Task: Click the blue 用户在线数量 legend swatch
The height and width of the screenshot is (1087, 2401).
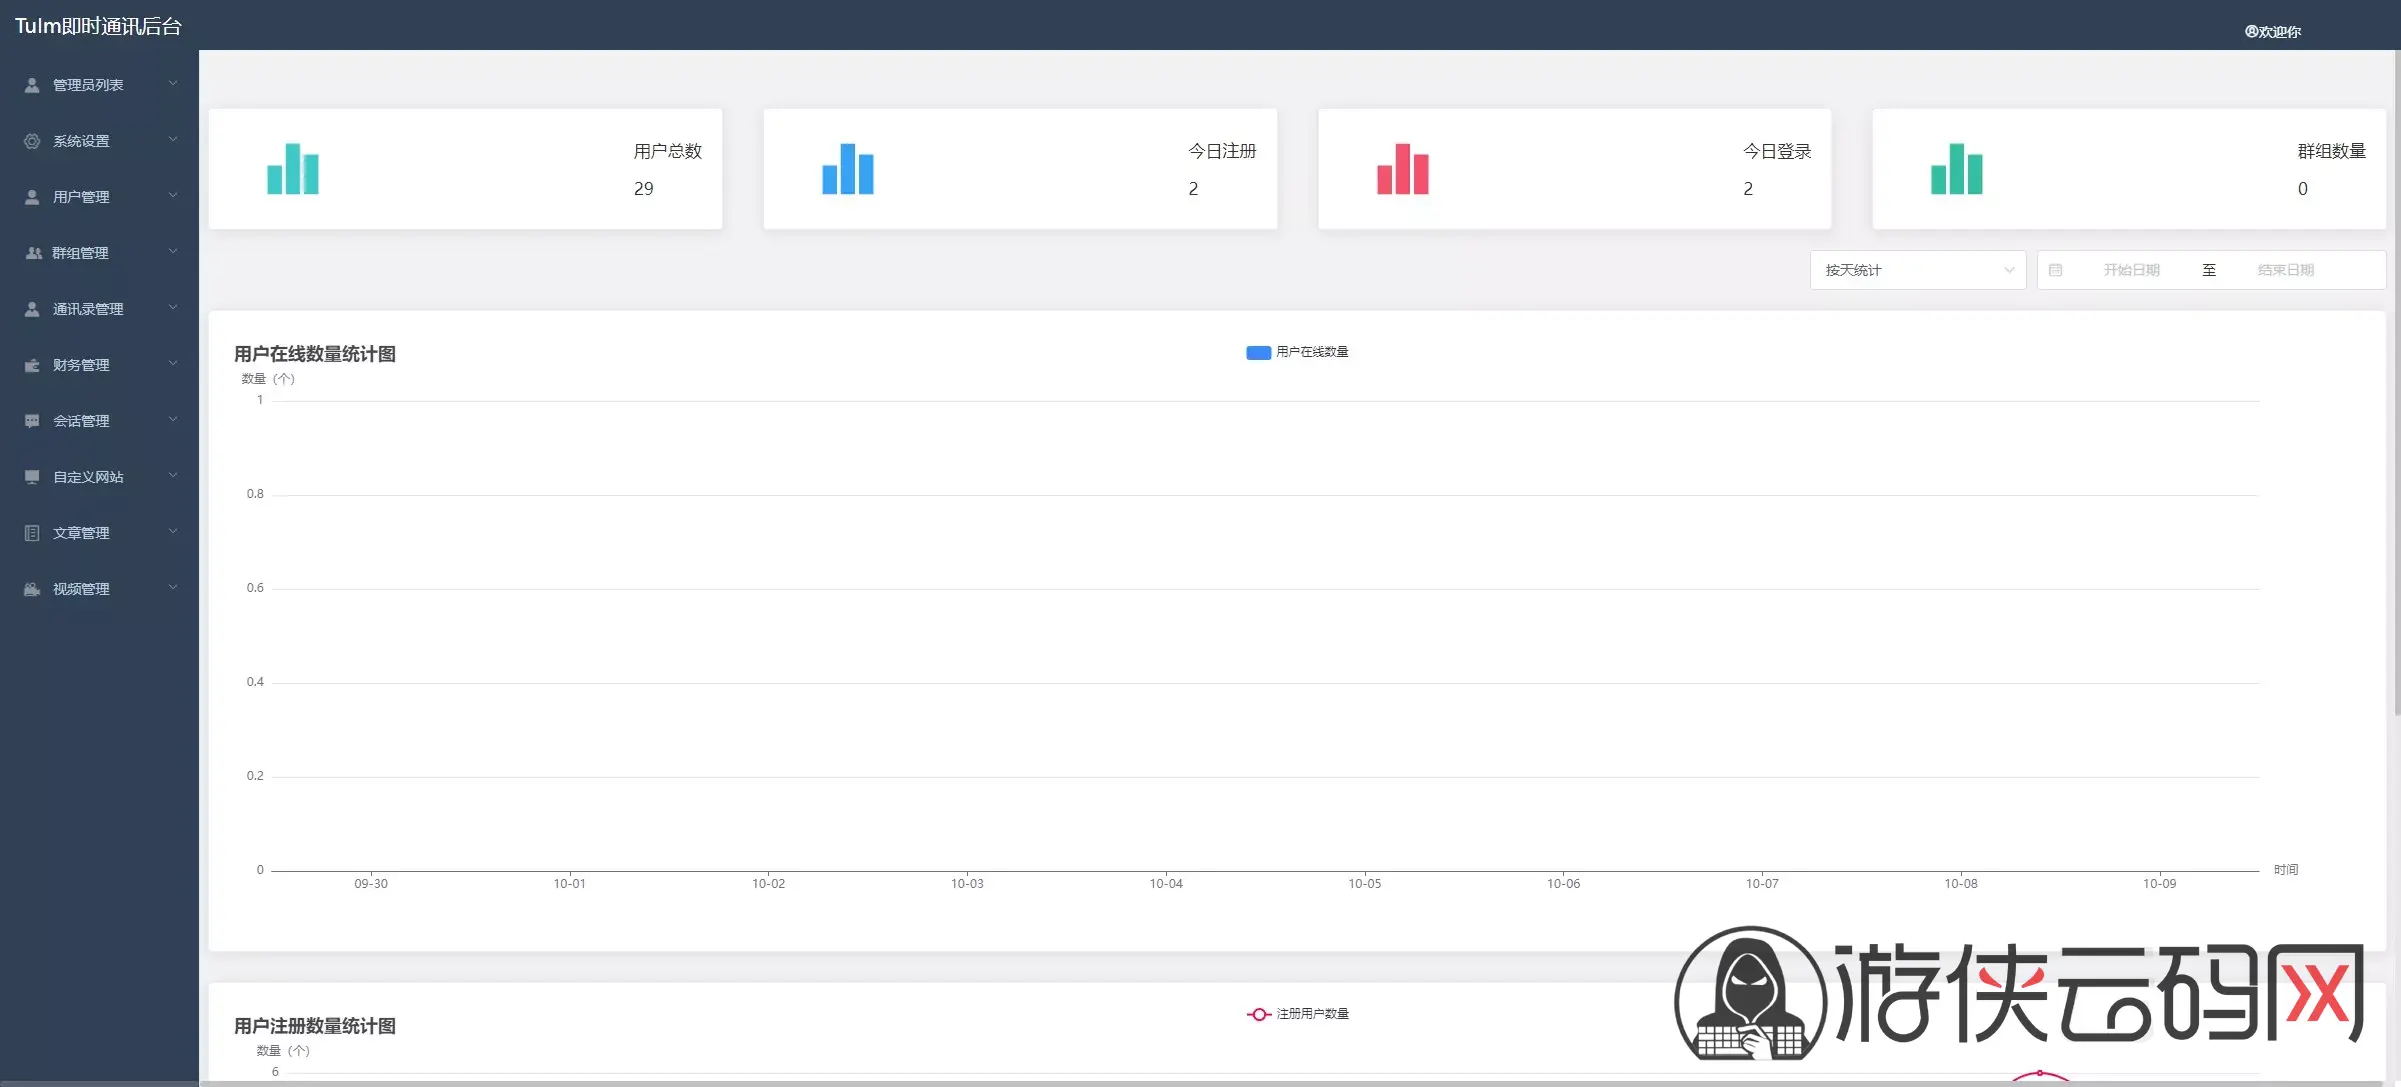Action: tap(1258, 352)
